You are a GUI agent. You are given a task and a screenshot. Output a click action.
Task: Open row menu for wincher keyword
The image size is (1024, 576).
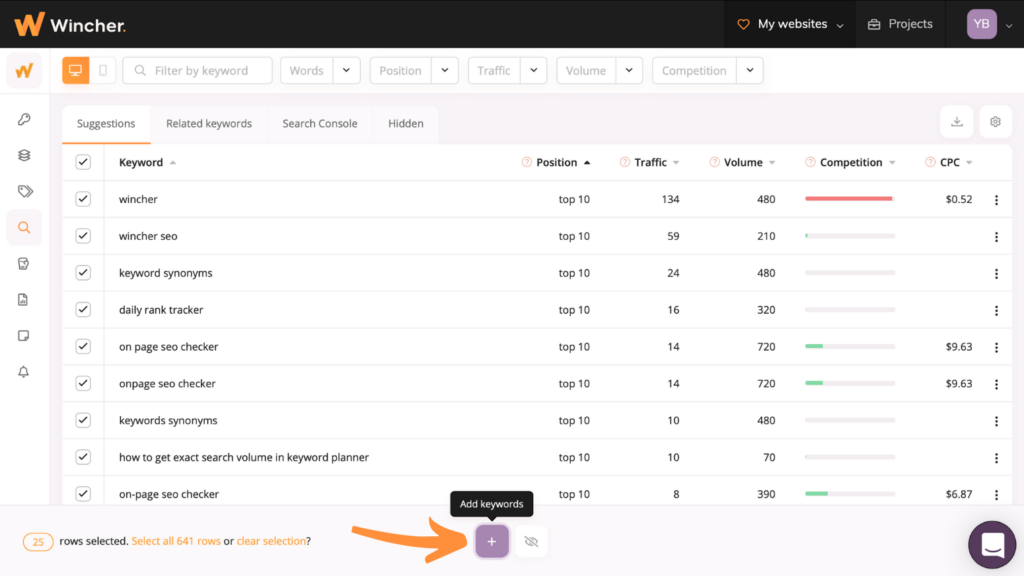[x=997, y=200]
